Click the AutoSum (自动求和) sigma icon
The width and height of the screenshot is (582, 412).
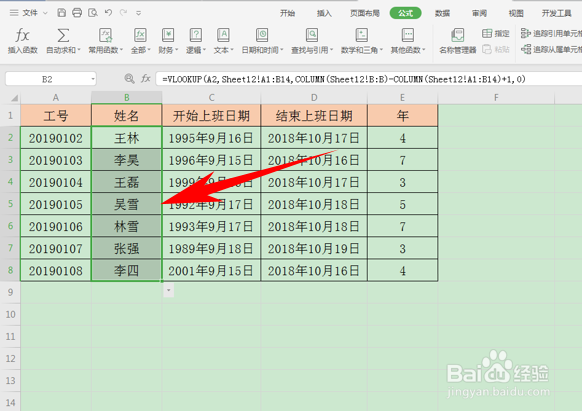point(63,36)
